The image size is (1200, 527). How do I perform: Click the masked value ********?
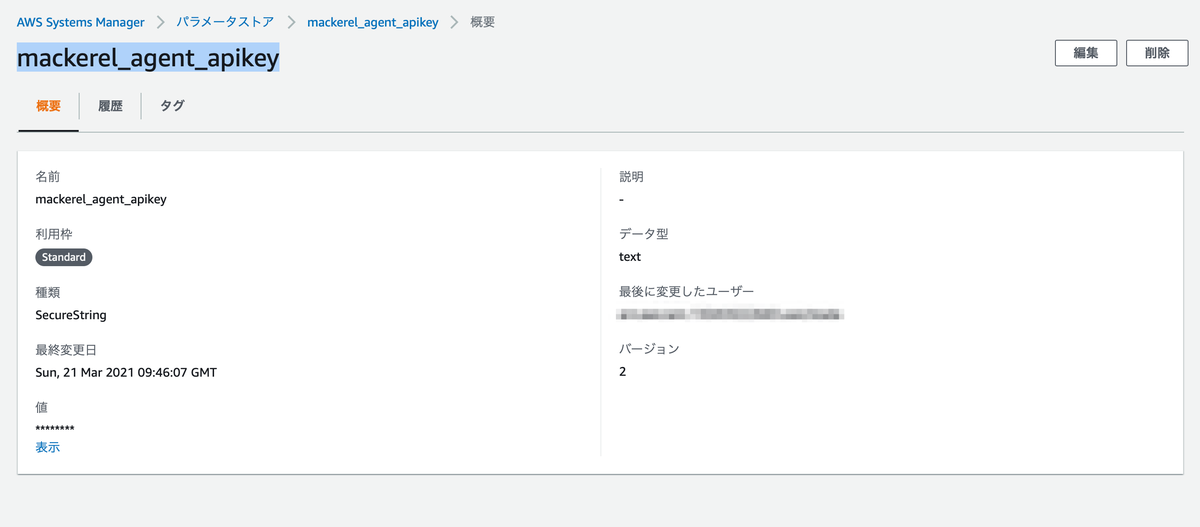(55, 430)
